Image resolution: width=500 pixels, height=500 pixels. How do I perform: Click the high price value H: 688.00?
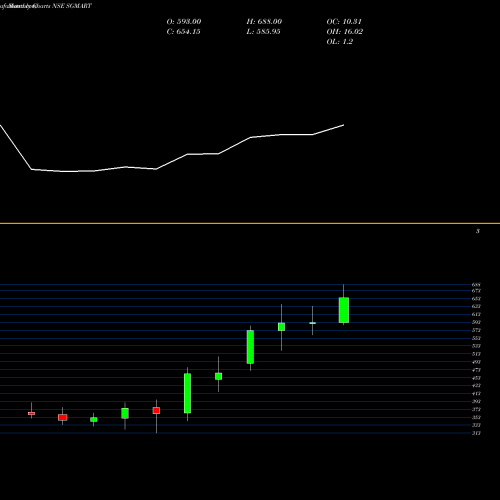(264, 22)
